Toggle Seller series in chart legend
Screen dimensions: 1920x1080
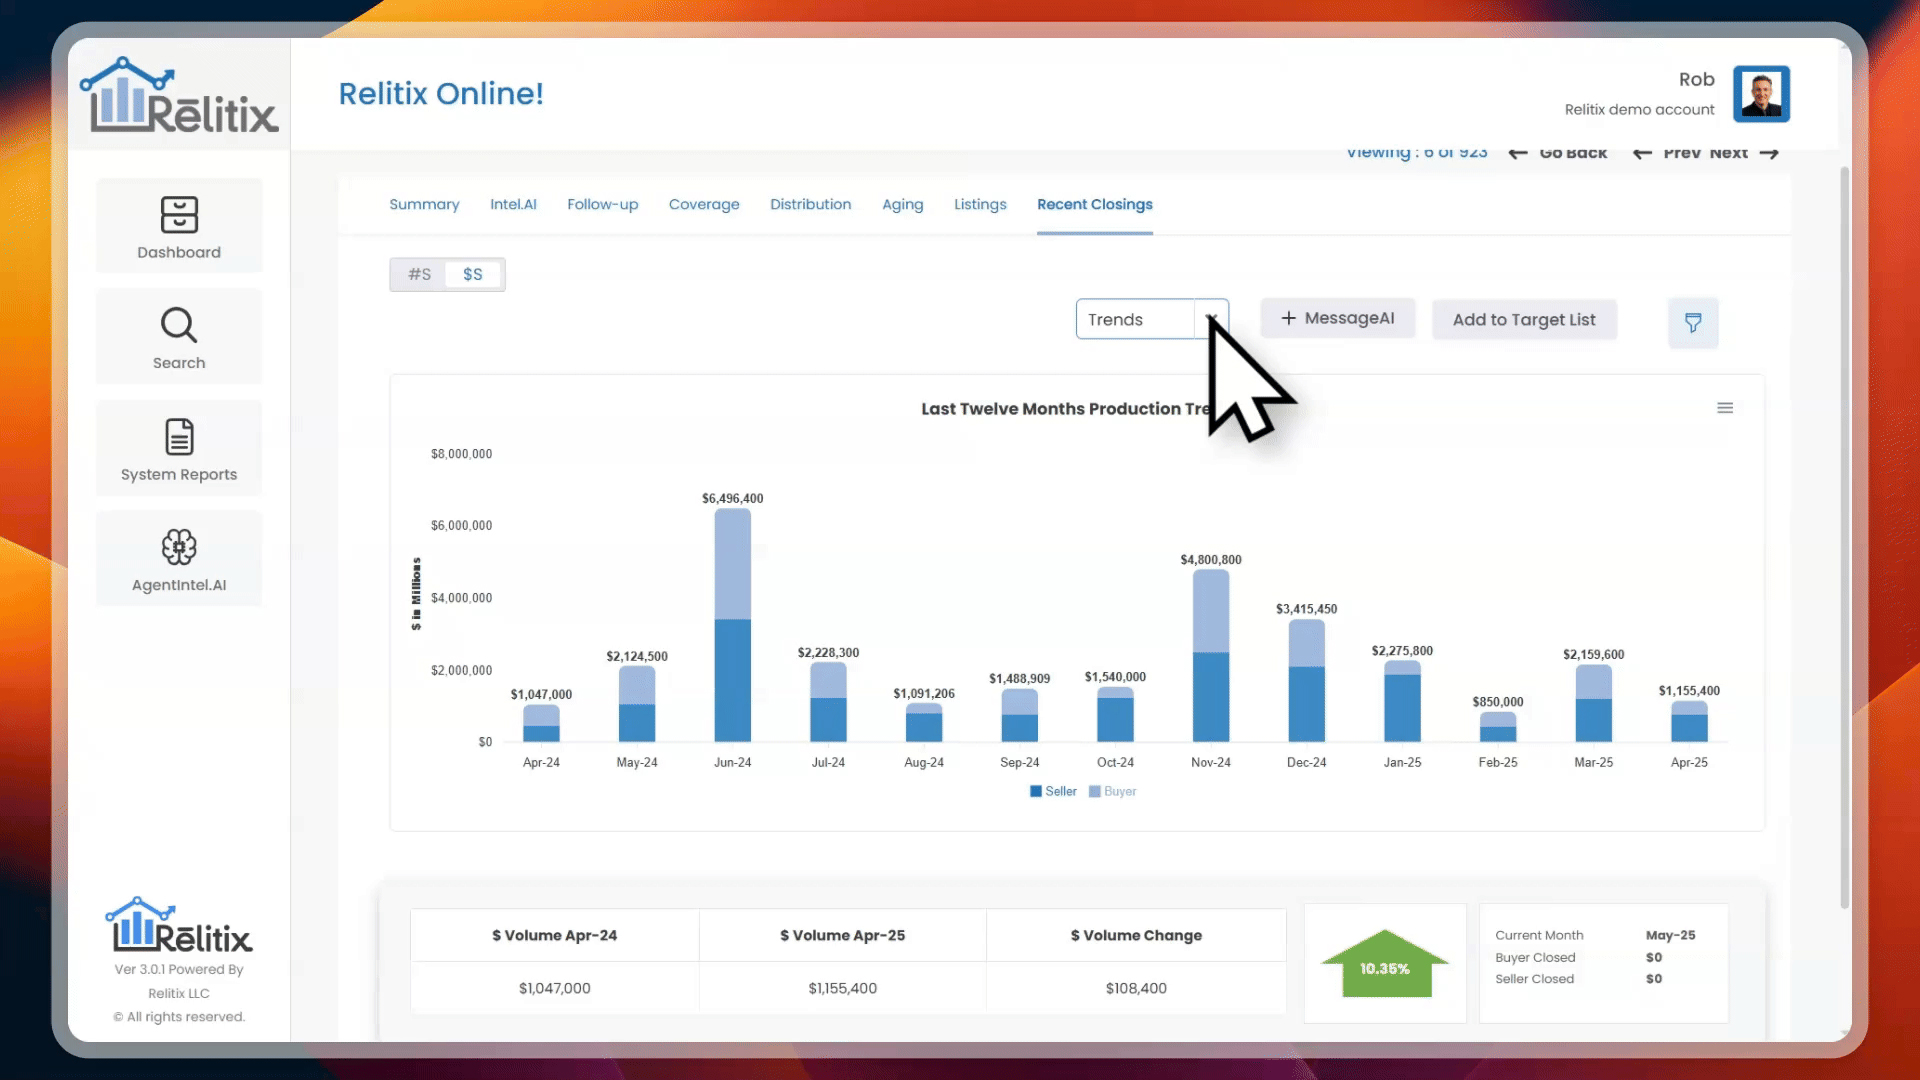(x=1053, y=791)
